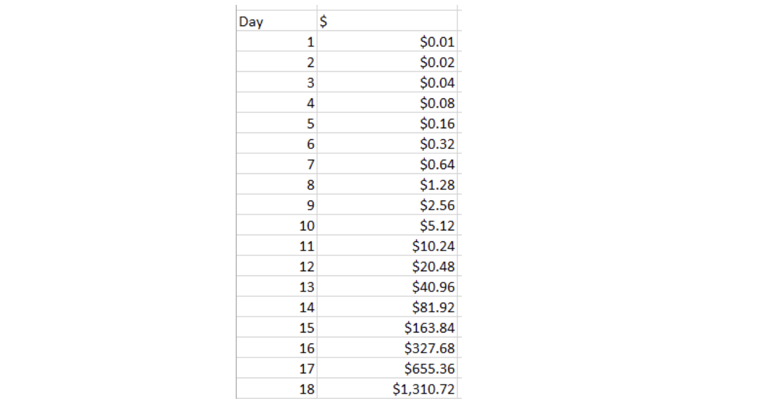768x414 pixels.
Task: Select the Day 18 number cell
Action: (x=277, y=388)
